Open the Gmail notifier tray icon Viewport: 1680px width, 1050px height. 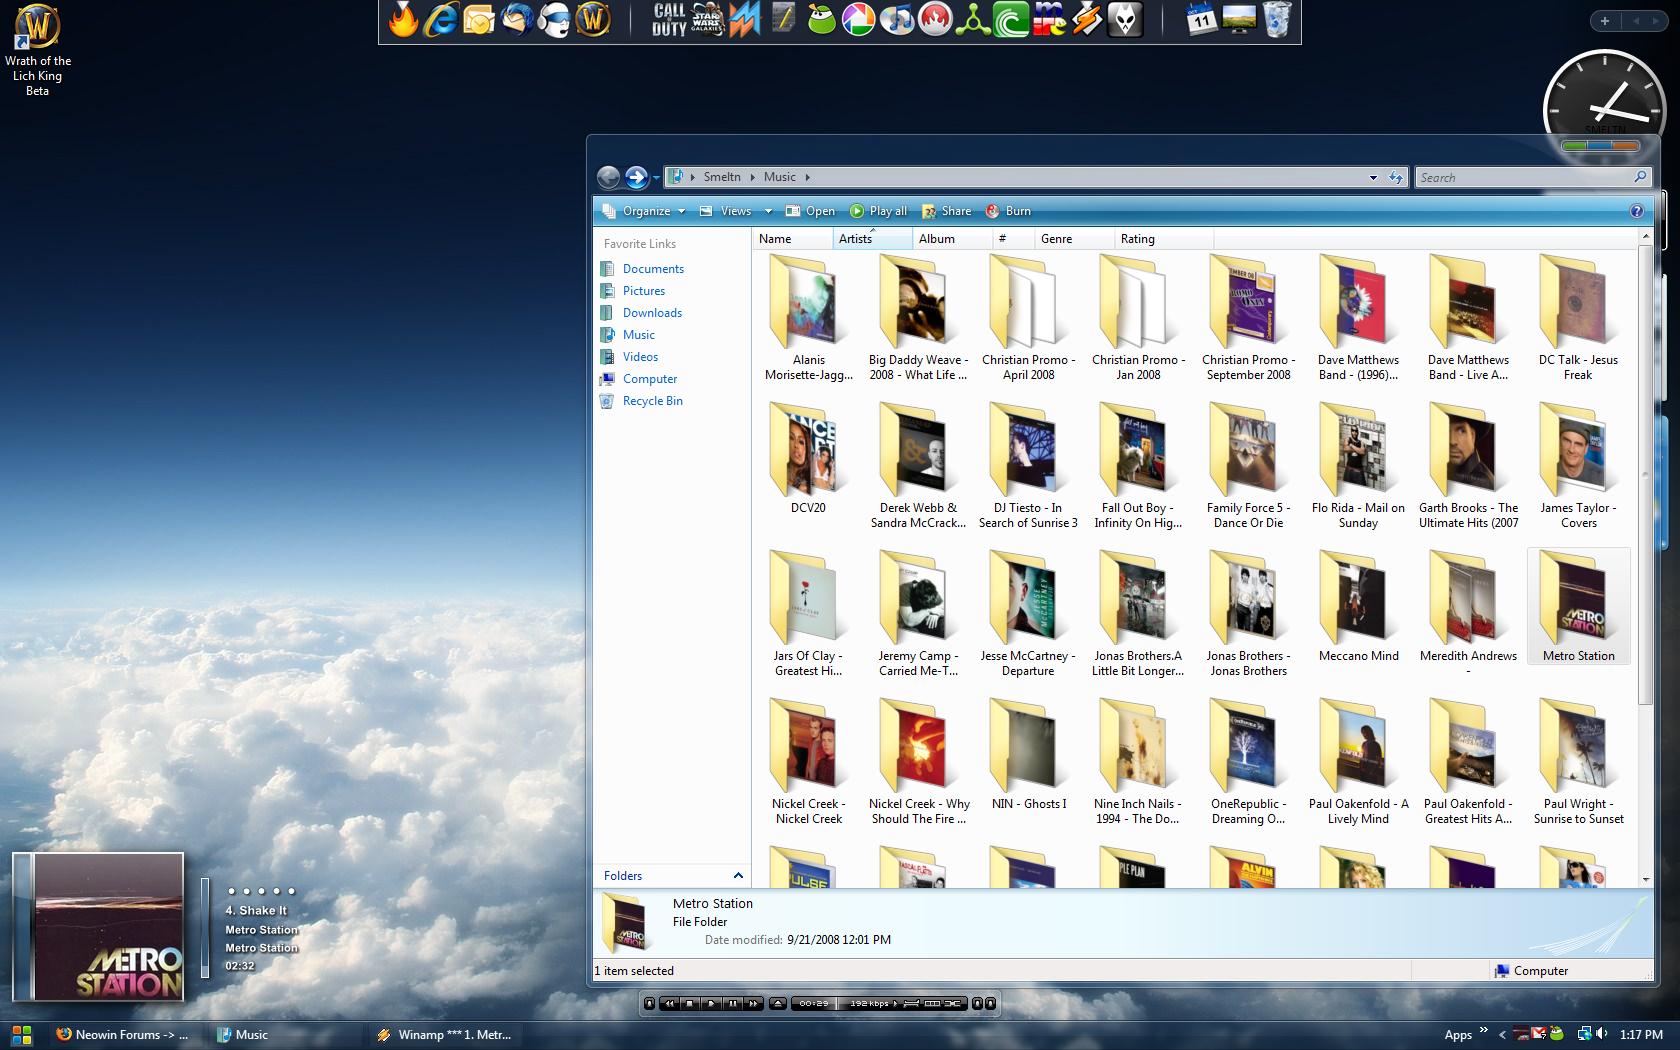pos(1539,1034)
